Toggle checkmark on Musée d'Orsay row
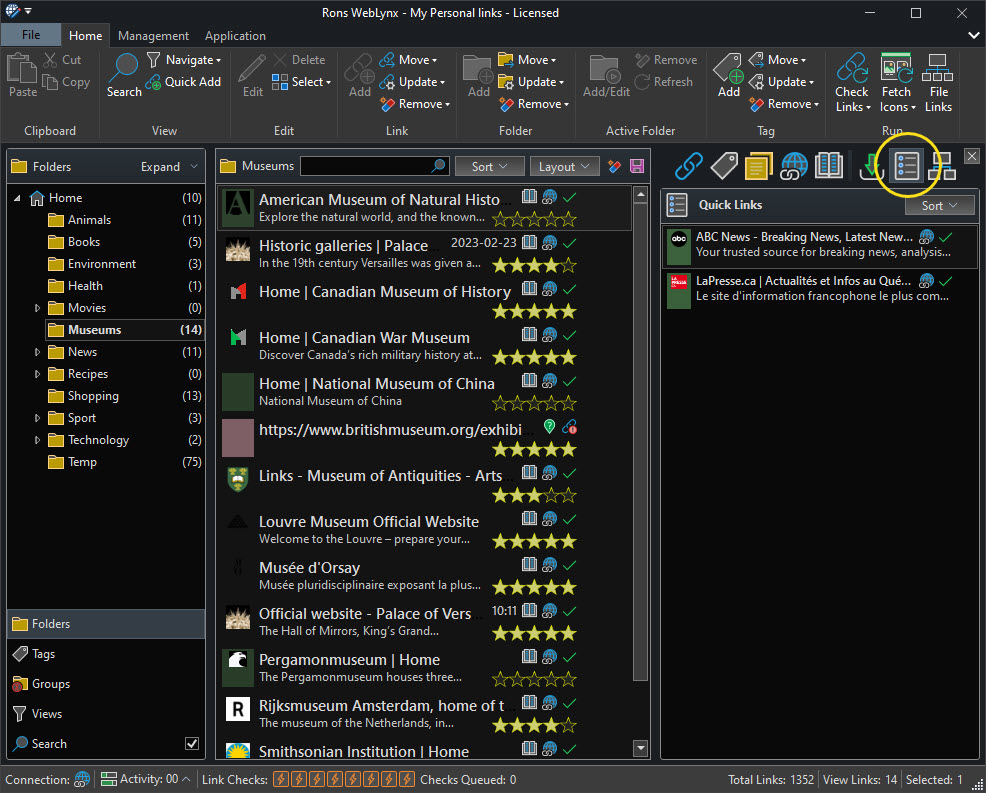 click(570, 565)
